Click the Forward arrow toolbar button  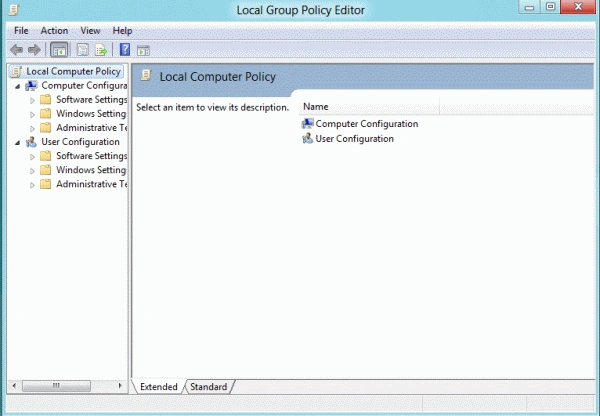coord(34,50)
